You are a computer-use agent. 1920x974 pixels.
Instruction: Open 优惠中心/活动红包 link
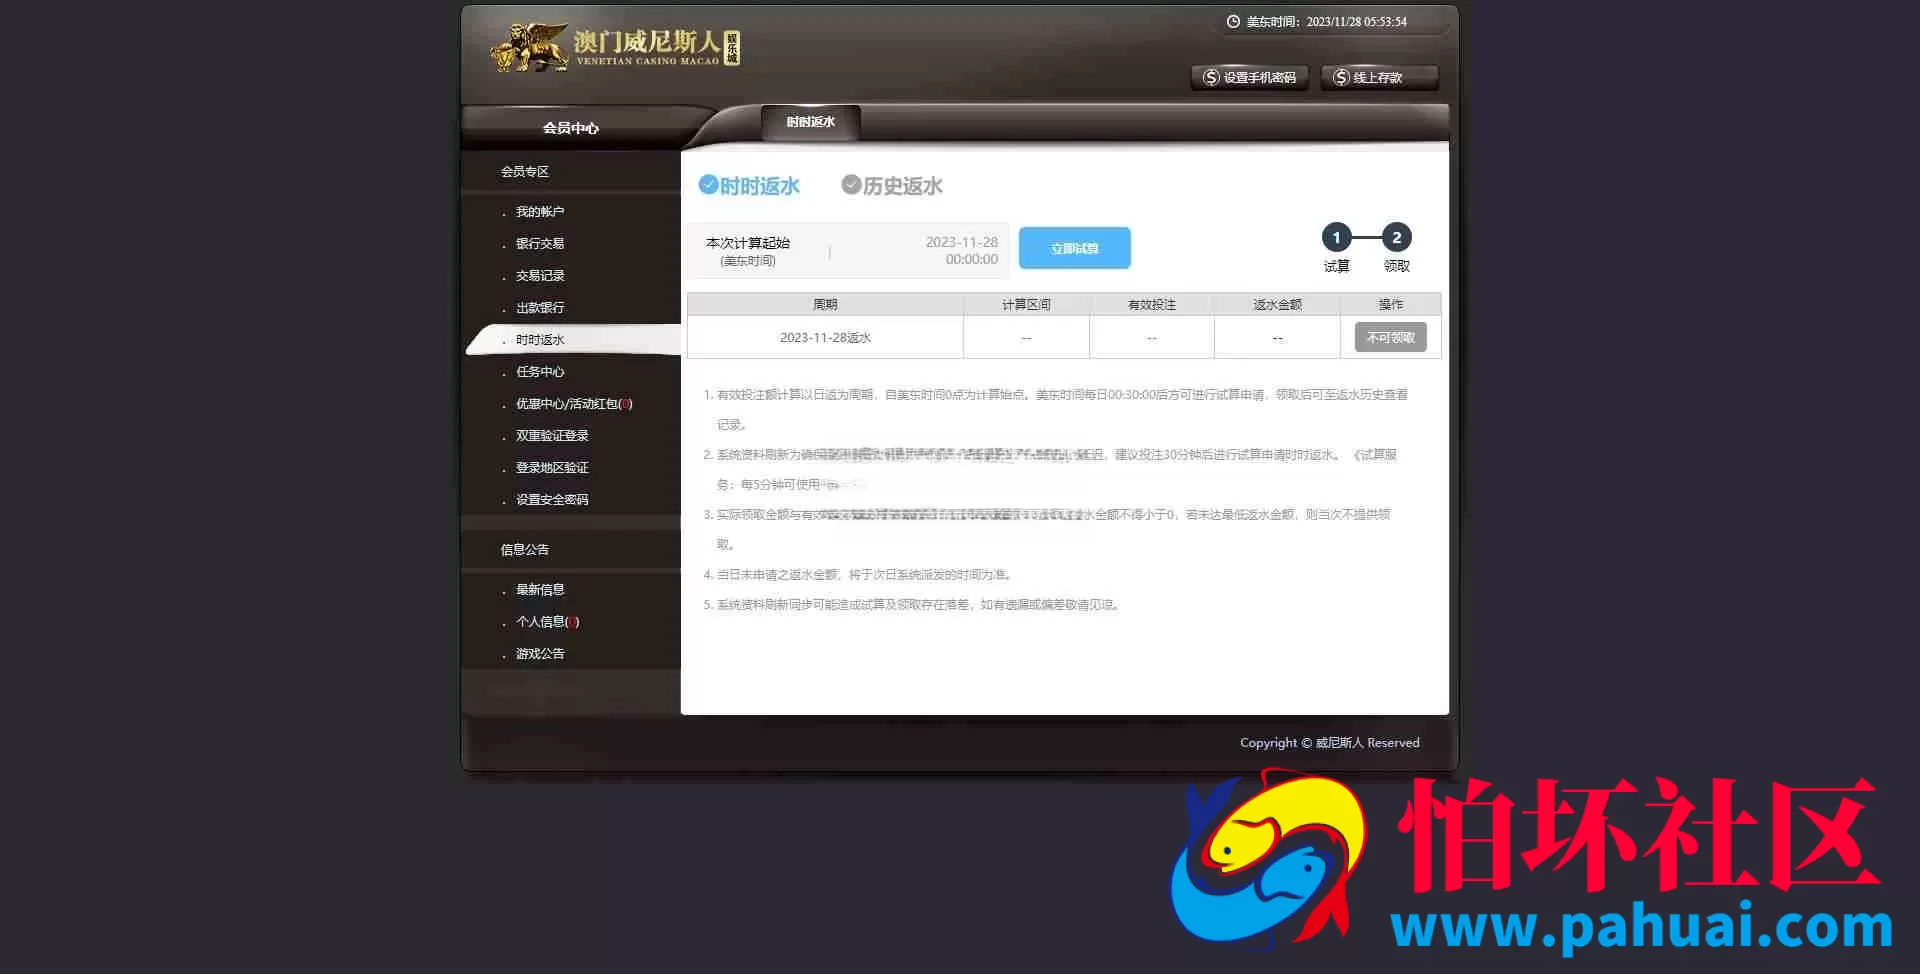click(574, 404)
